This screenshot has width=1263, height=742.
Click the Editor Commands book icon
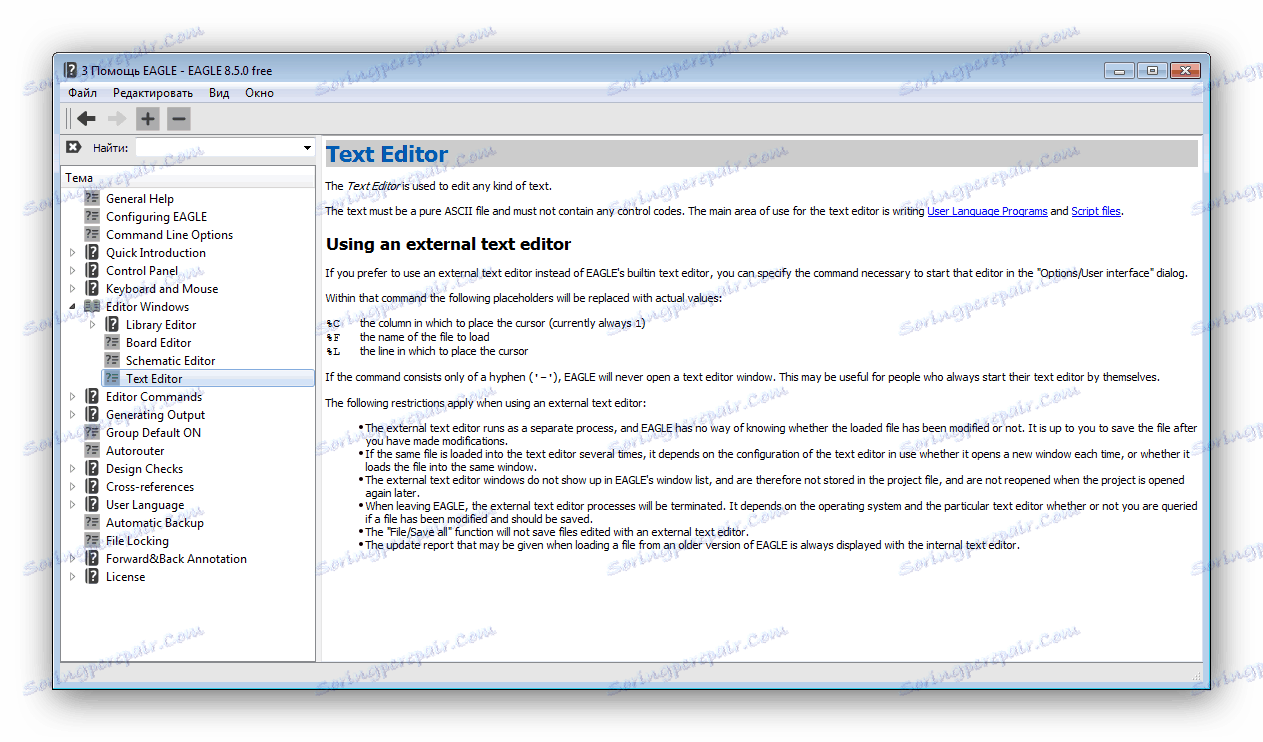pyautogui.click(x=92, y=396)
